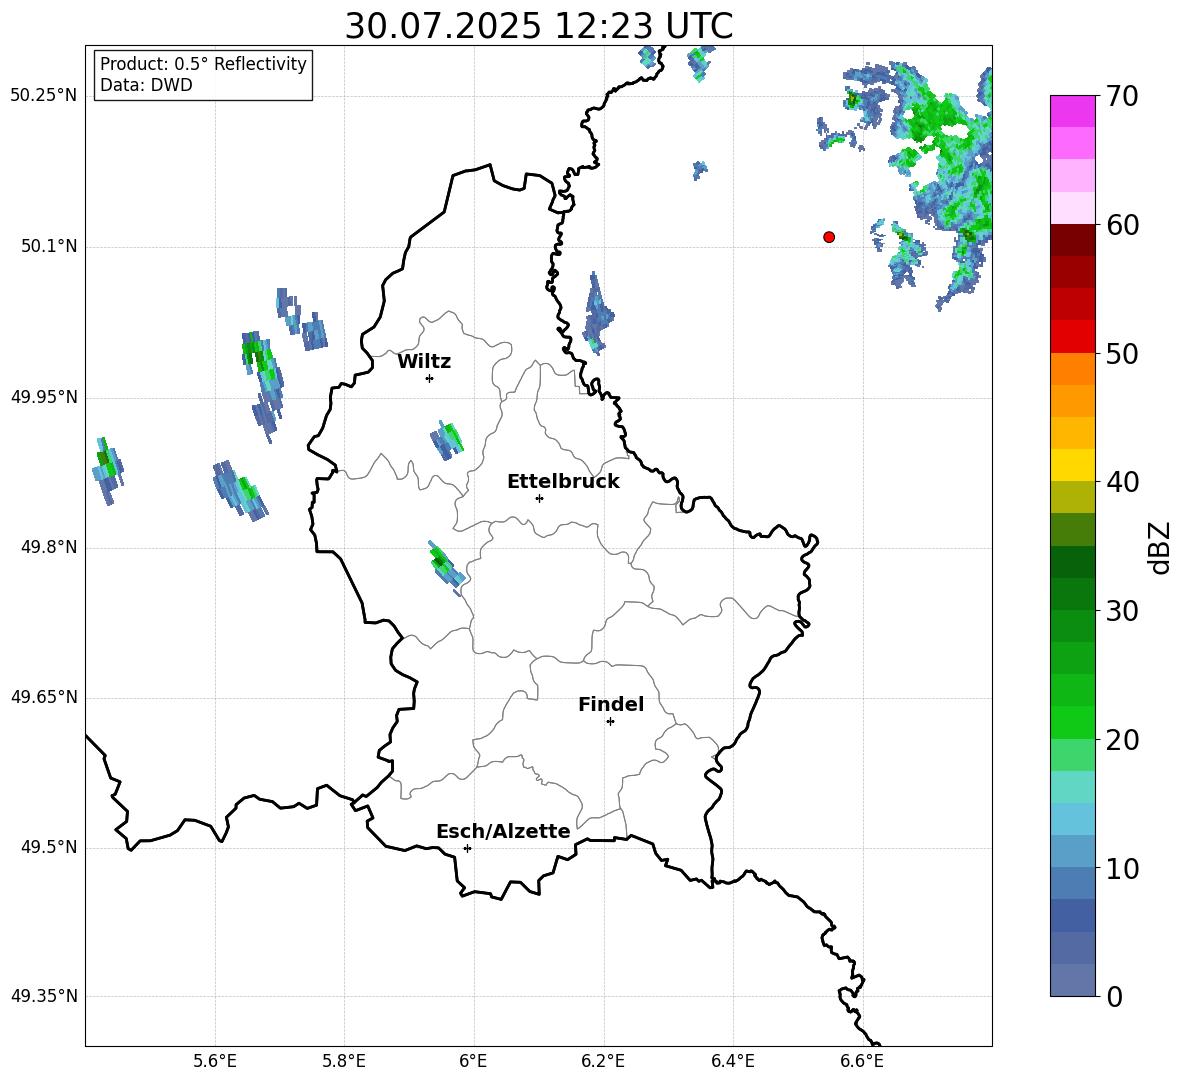Select the Esch/Alzette label
This screenshot has width=1184, height=1081.
(x=503, y=831)
